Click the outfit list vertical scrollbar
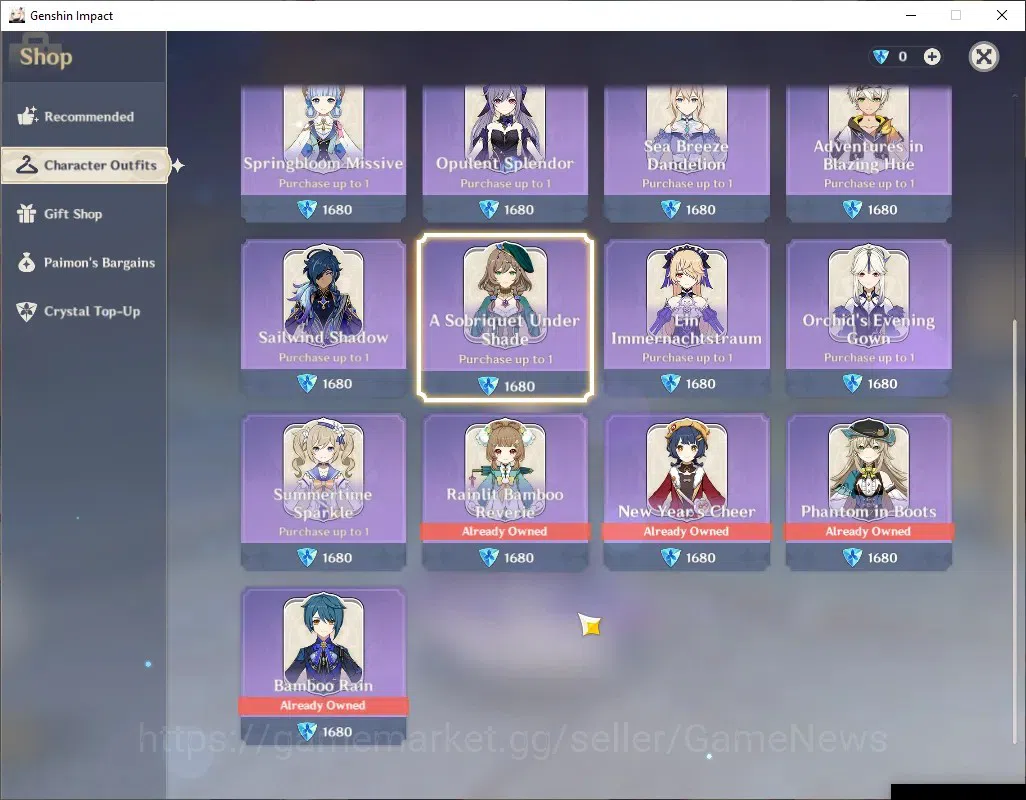This screenshot has height=800, width=1026. (1015, 531)
